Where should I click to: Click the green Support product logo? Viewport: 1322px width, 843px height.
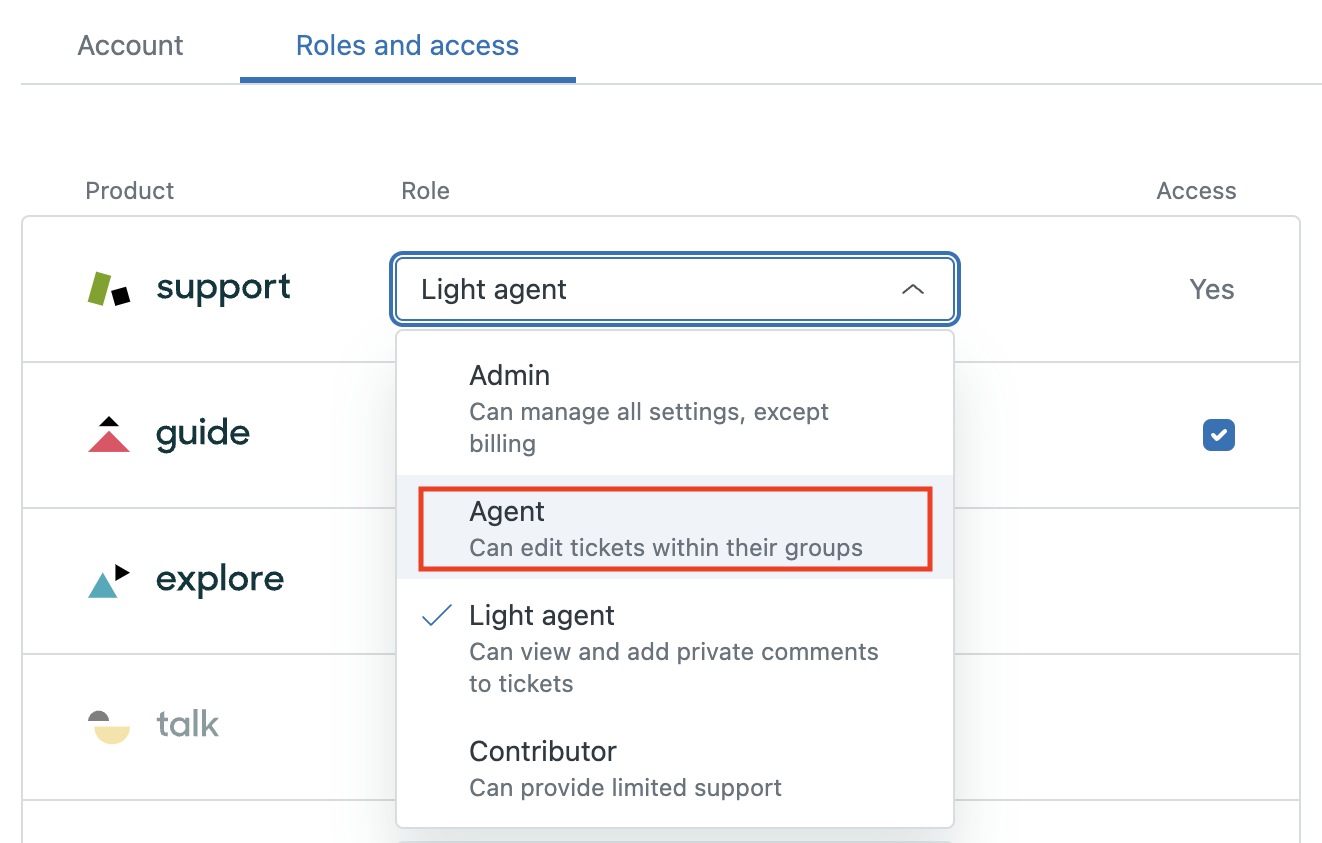point(109,289)
